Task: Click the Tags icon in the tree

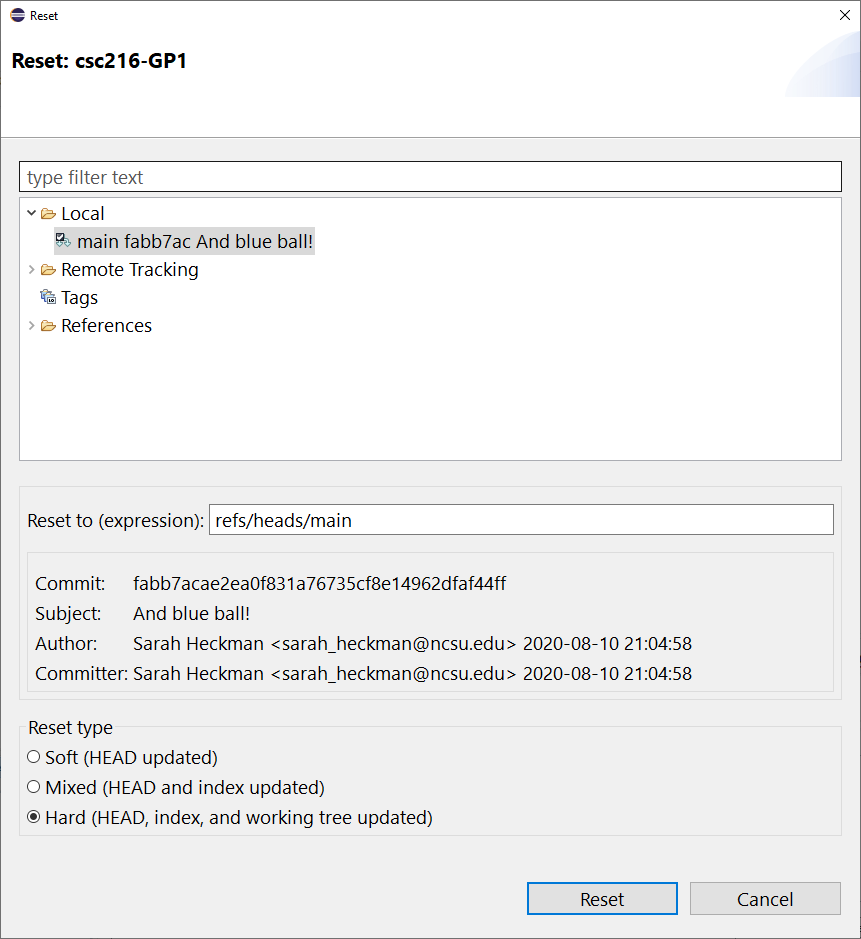Action: tap(48, 297)
